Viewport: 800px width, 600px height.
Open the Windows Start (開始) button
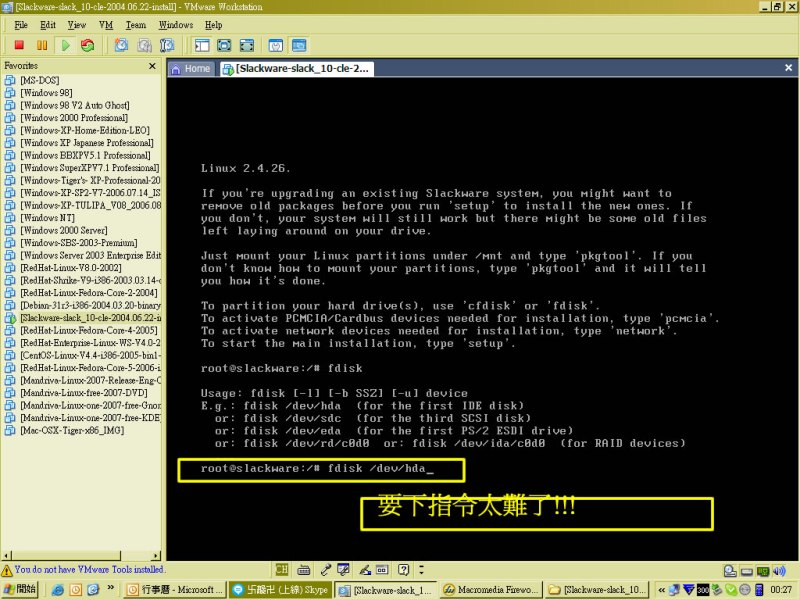pyautogui.click(x=20, y=589)
